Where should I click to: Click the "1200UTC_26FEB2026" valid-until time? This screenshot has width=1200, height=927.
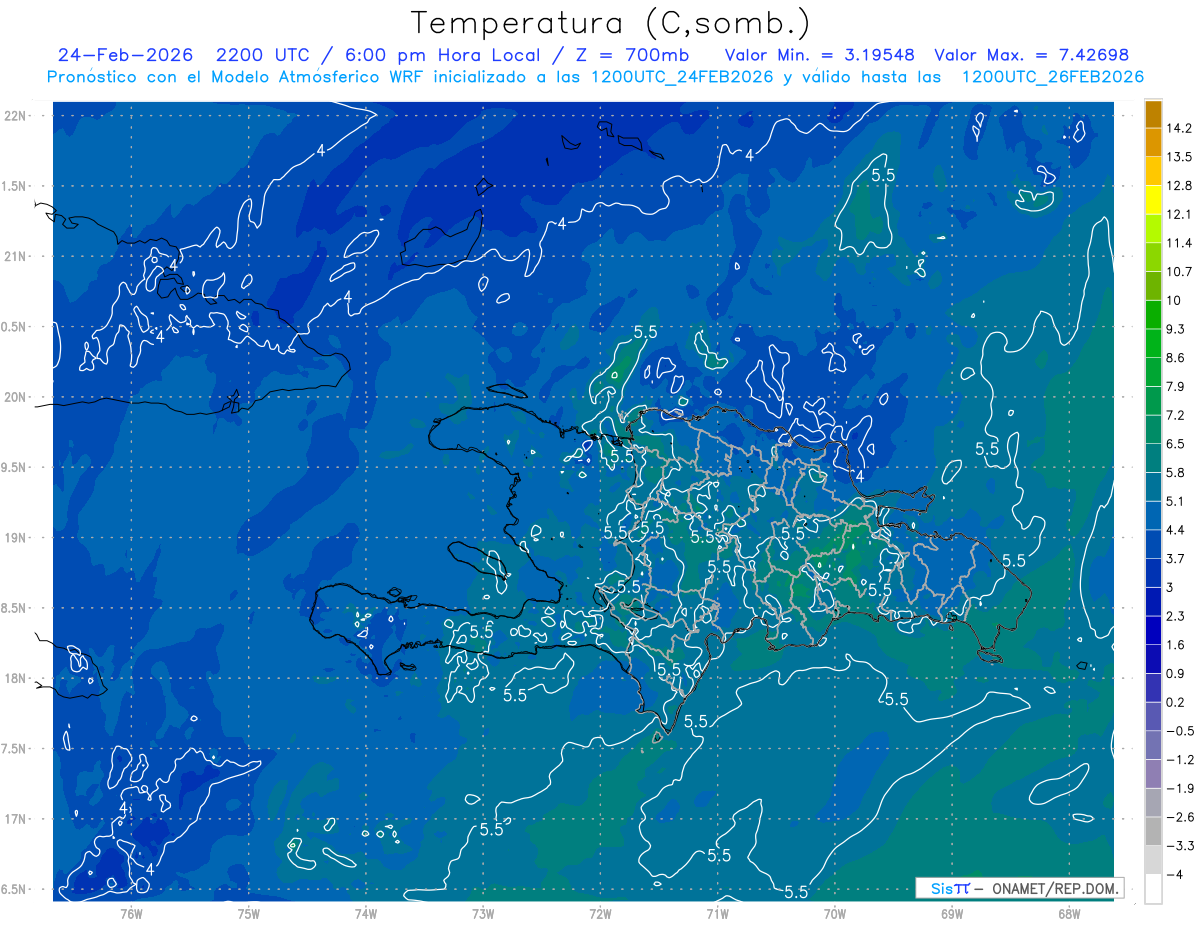click(1052, 77)
